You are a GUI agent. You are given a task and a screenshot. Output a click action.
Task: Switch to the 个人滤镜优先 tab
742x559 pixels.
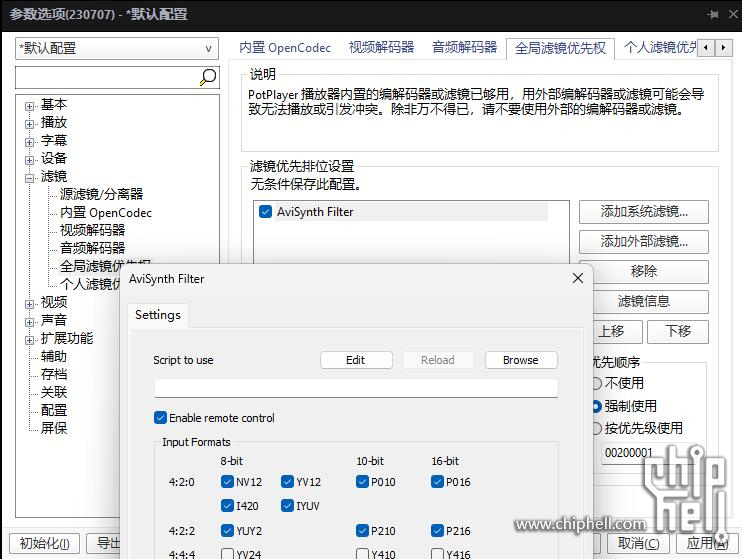[x=660, y=47]
